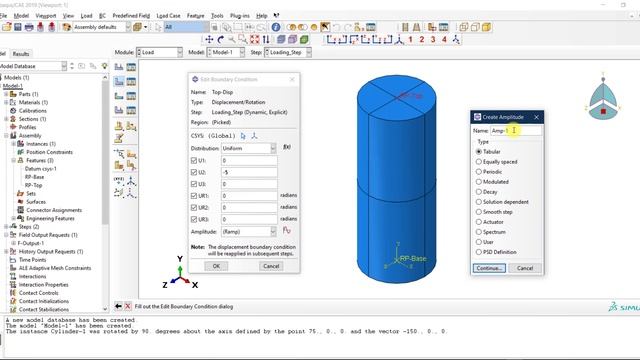Select the Smooth step amplitude type

coord(479,212)
